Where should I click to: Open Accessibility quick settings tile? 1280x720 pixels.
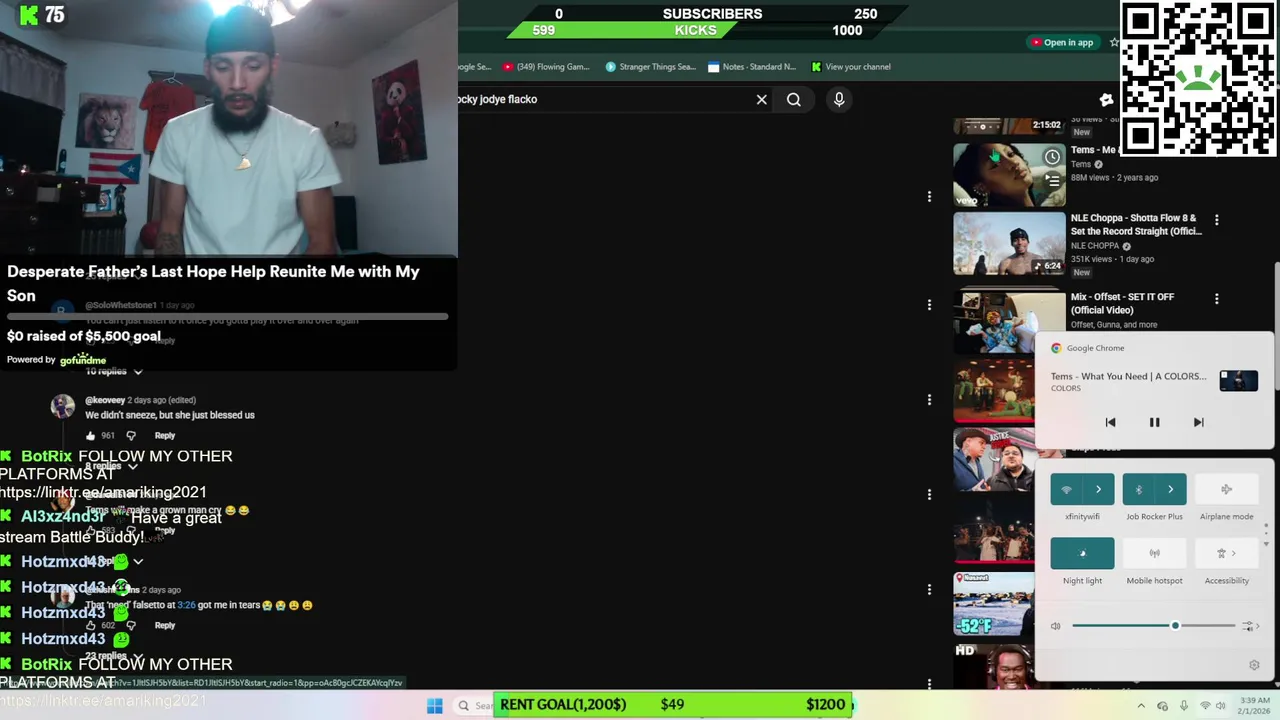click(1226, 553)
